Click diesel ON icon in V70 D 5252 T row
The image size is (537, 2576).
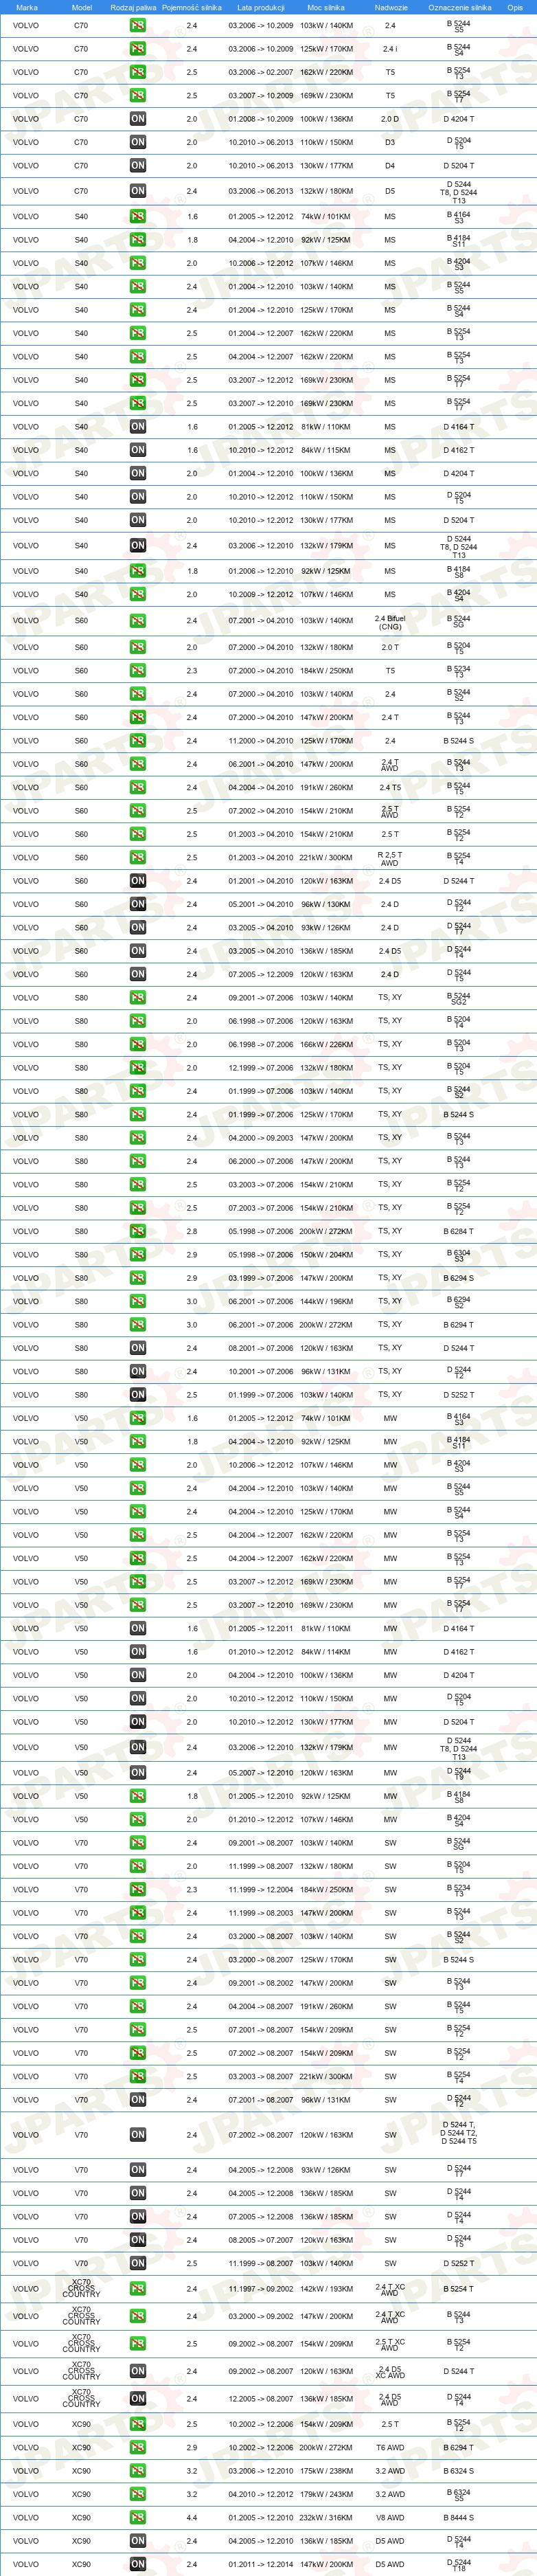click(138, 2264)
